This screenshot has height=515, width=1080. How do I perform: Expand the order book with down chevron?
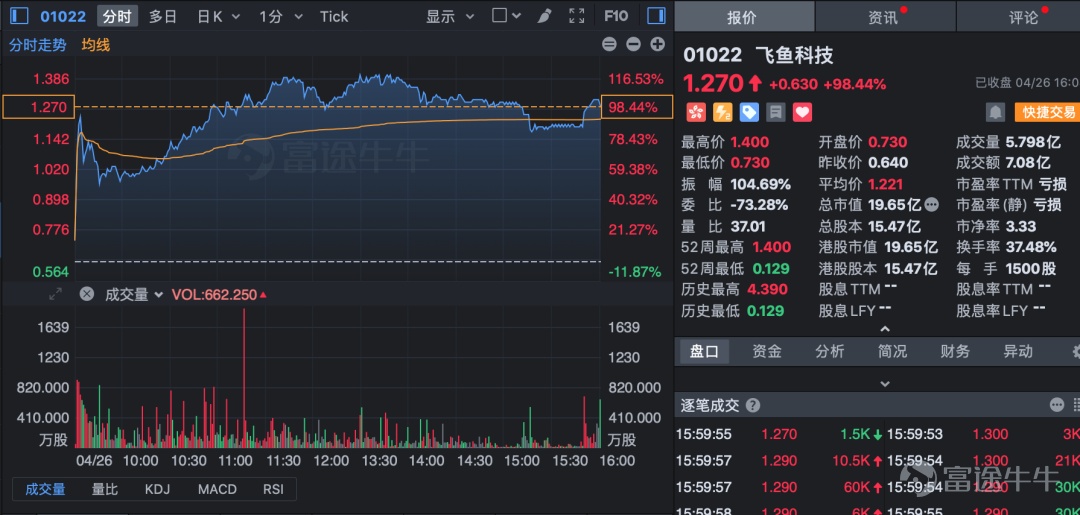(885, 384)
